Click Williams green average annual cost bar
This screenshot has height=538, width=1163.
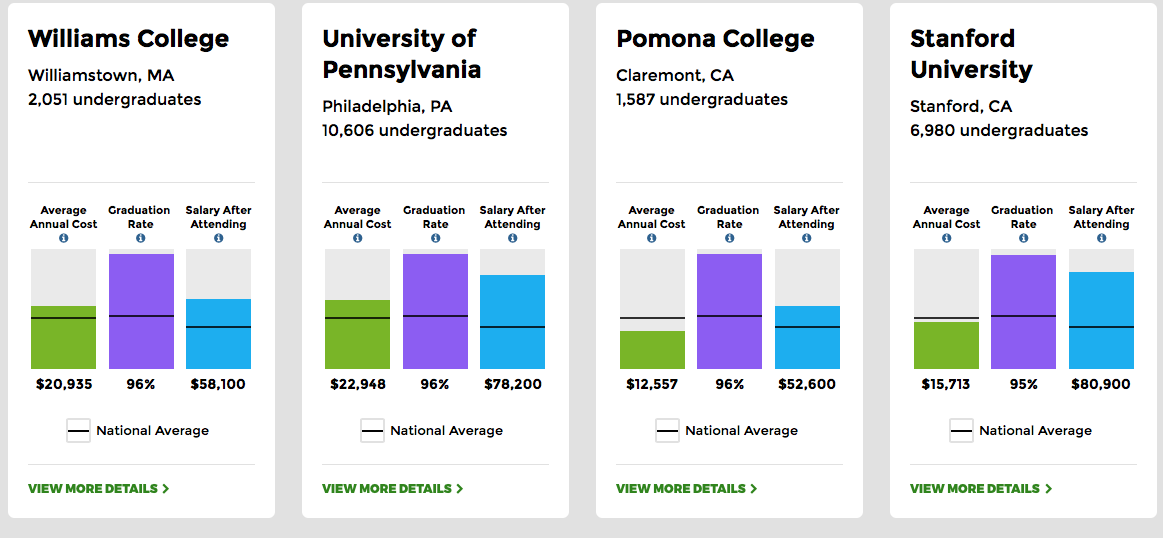coord(63,338)
